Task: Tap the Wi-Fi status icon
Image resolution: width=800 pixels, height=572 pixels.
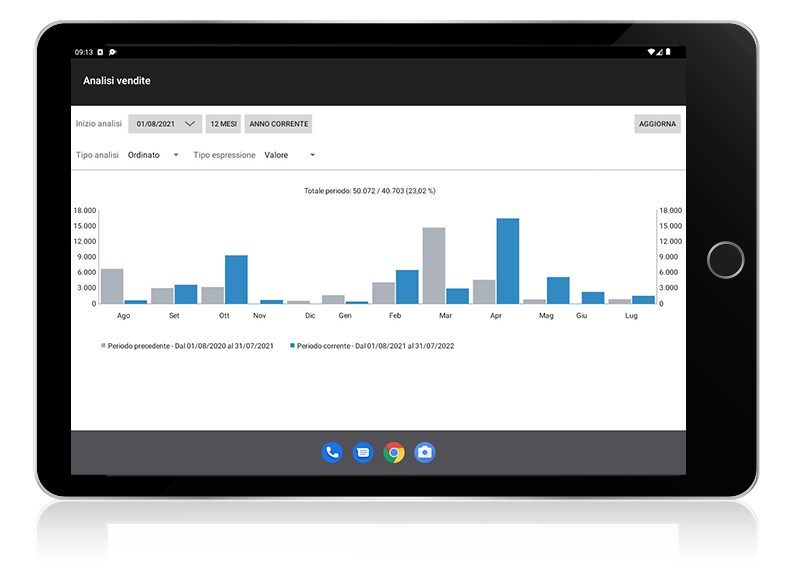Action: [x=652, y=52]
